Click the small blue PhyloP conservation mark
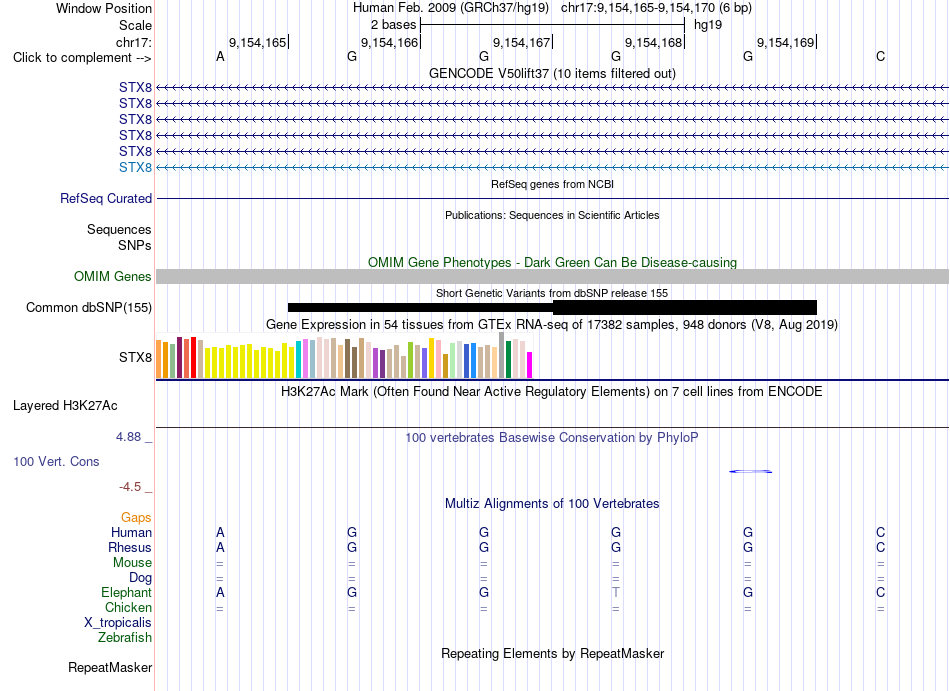 pyautogui.click(x=751, y=471)
